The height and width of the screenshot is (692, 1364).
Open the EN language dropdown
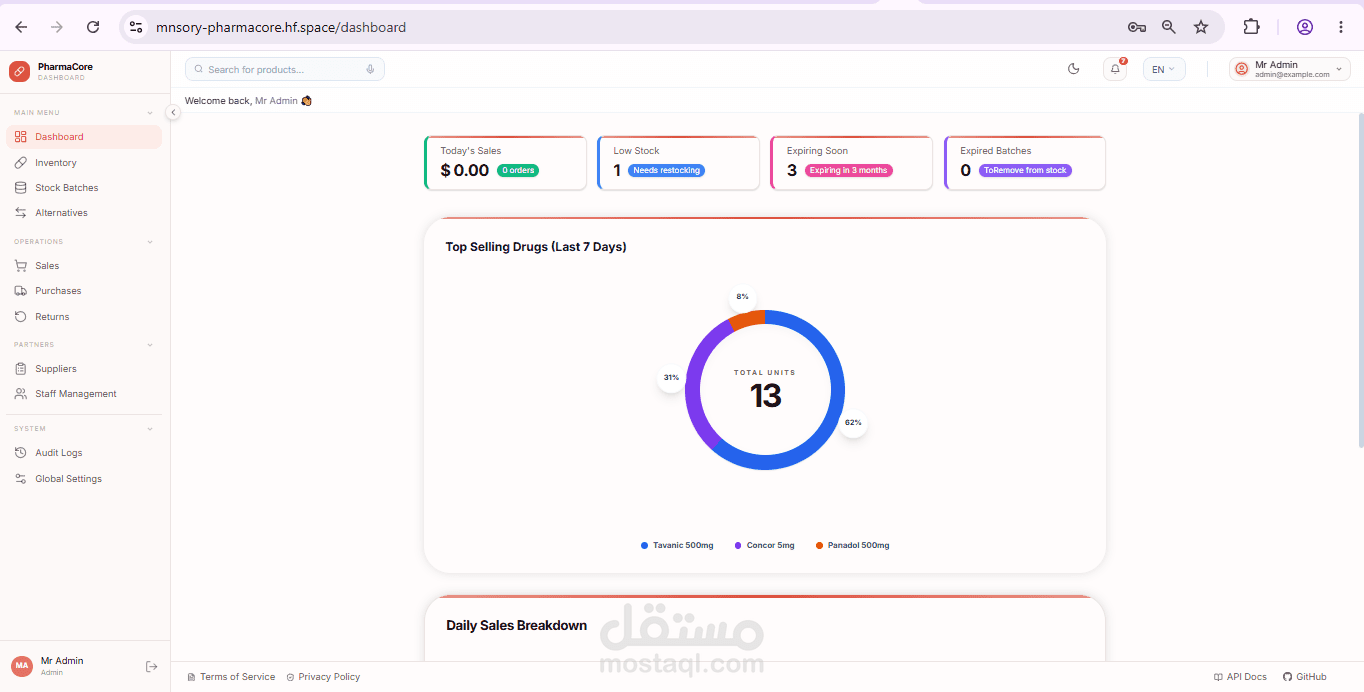pyautogui.click(x=1164, y=69)
